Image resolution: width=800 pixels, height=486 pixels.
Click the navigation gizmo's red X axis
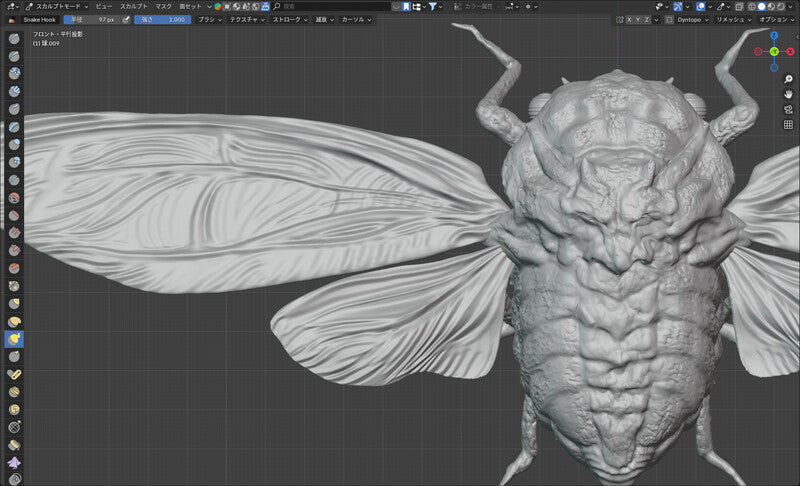tap(790, 51)
